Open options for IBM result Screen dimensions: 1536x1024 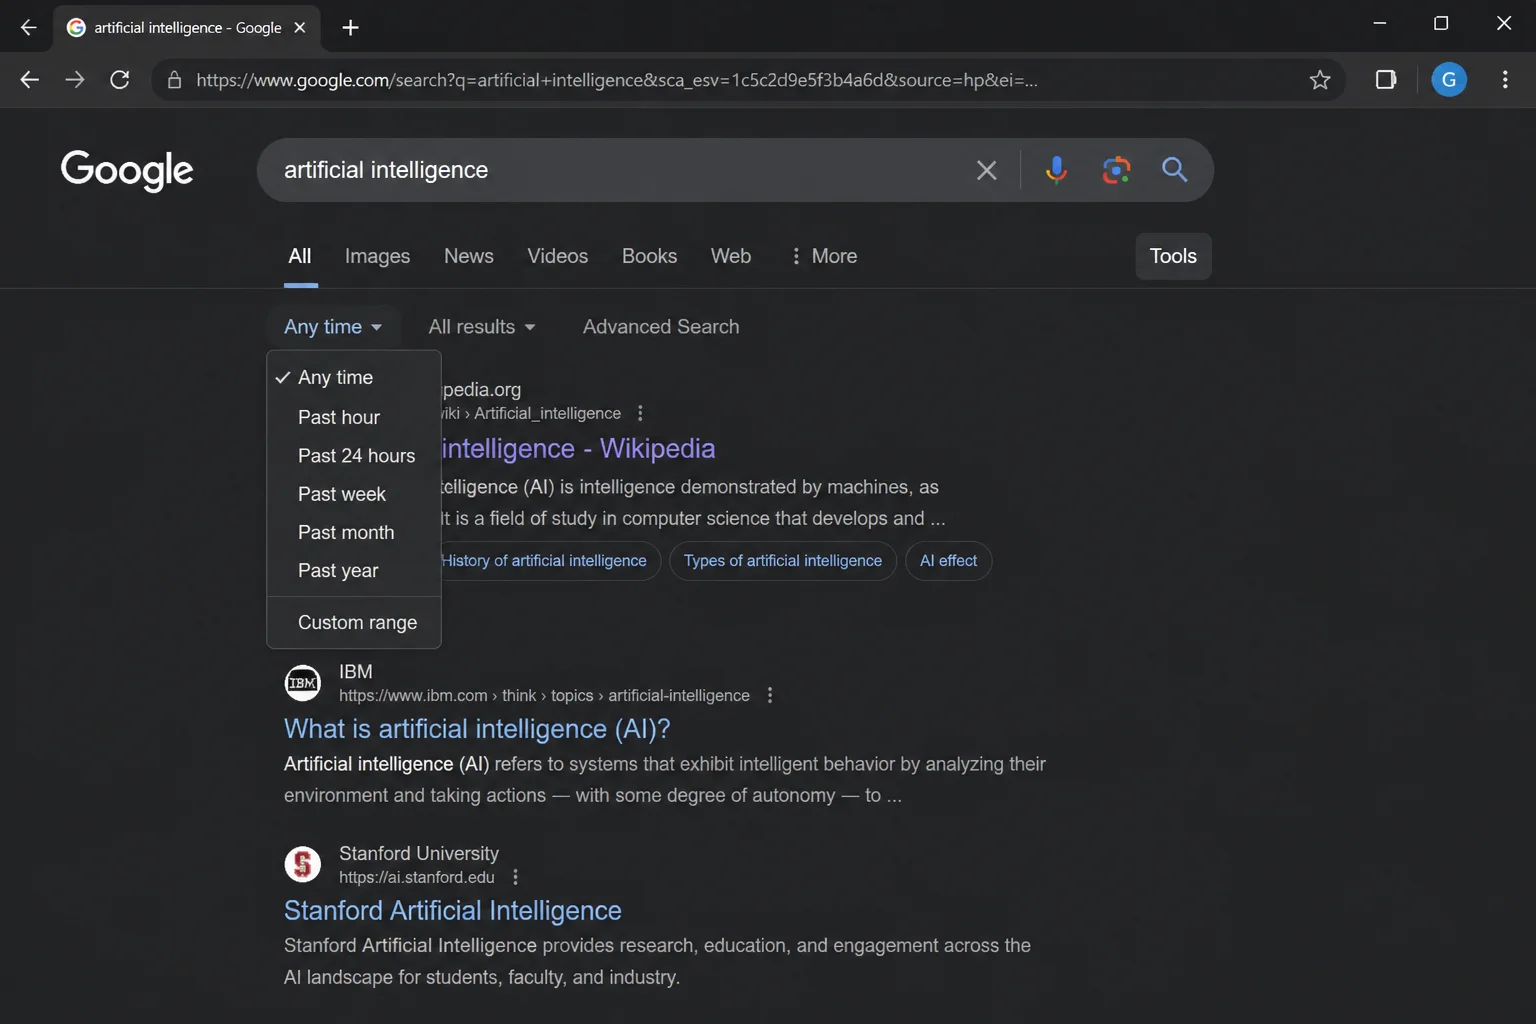(x=769, y=695)
